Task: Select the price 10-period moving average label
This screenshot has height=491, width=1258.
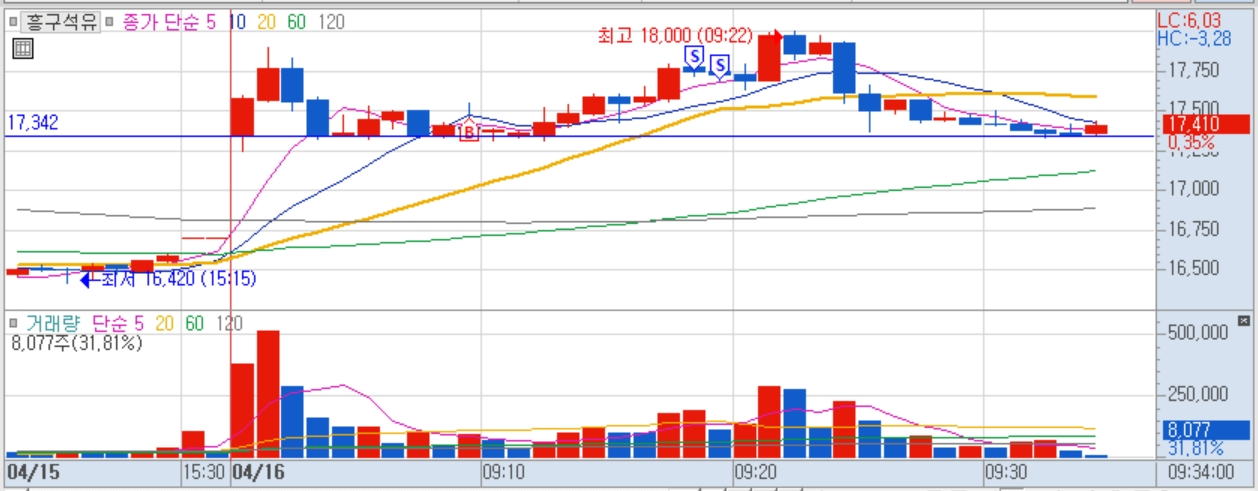Action: click(238, 22)
